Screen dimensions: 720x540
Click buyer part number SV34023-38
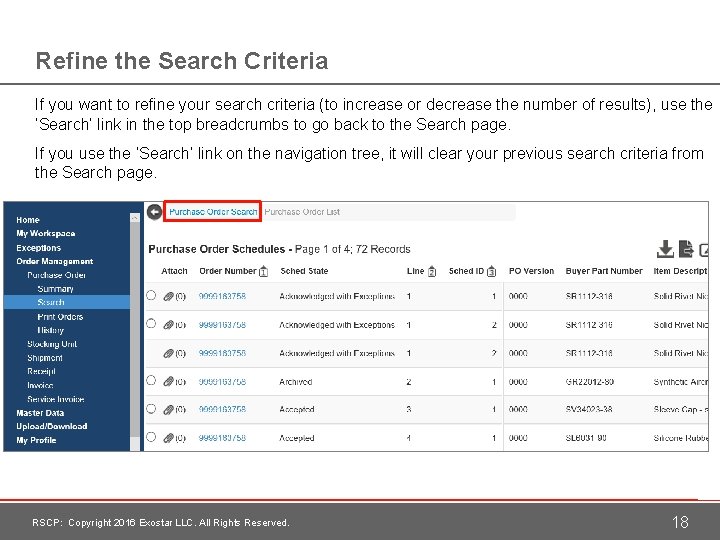coord(589,410)
